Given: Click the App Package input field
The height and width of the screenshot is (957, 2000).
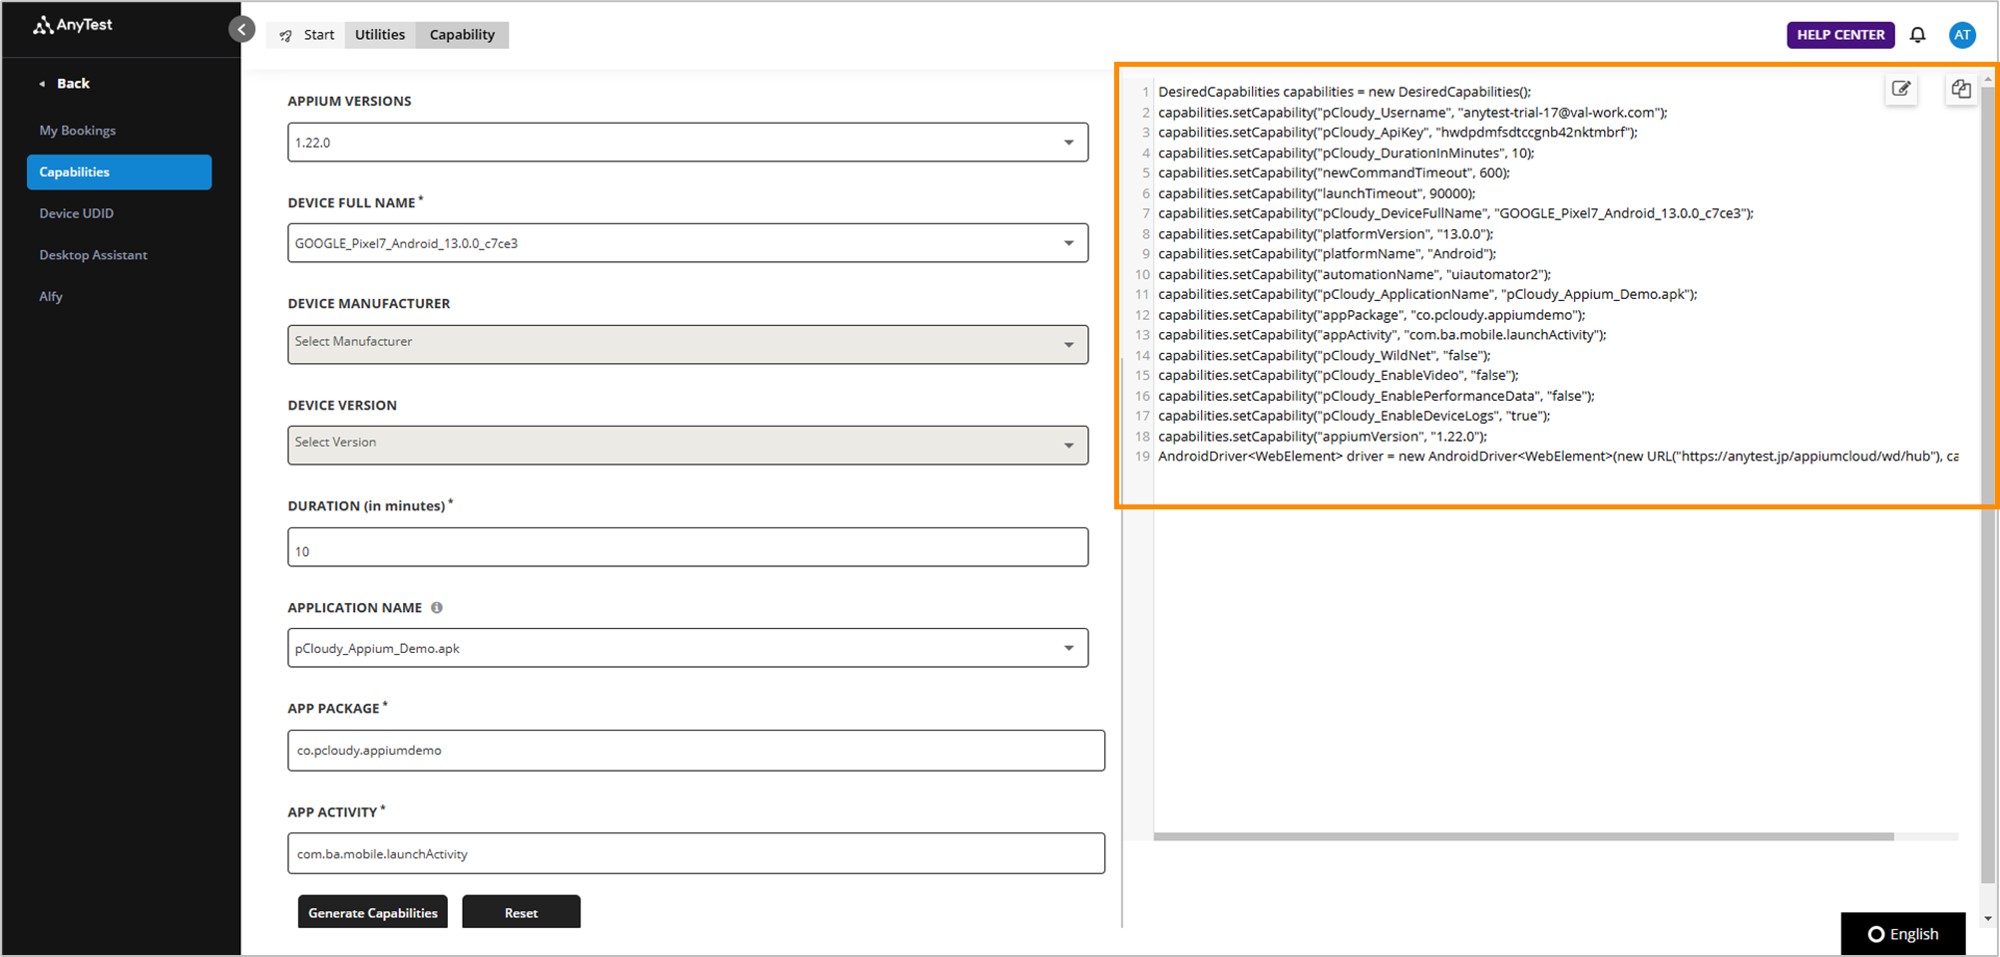Looking at the screenshot, I should point(696,750).
